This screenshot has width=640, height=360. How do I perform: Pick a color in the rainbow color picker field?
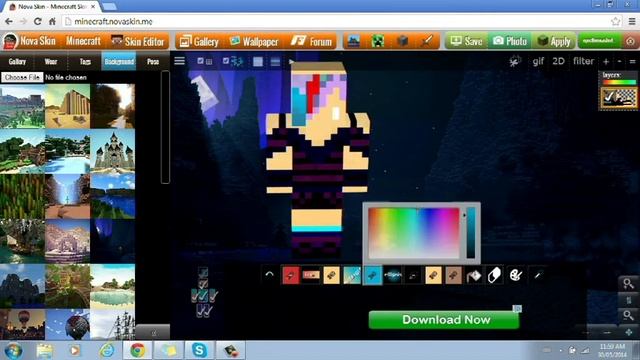click(413, 233)
